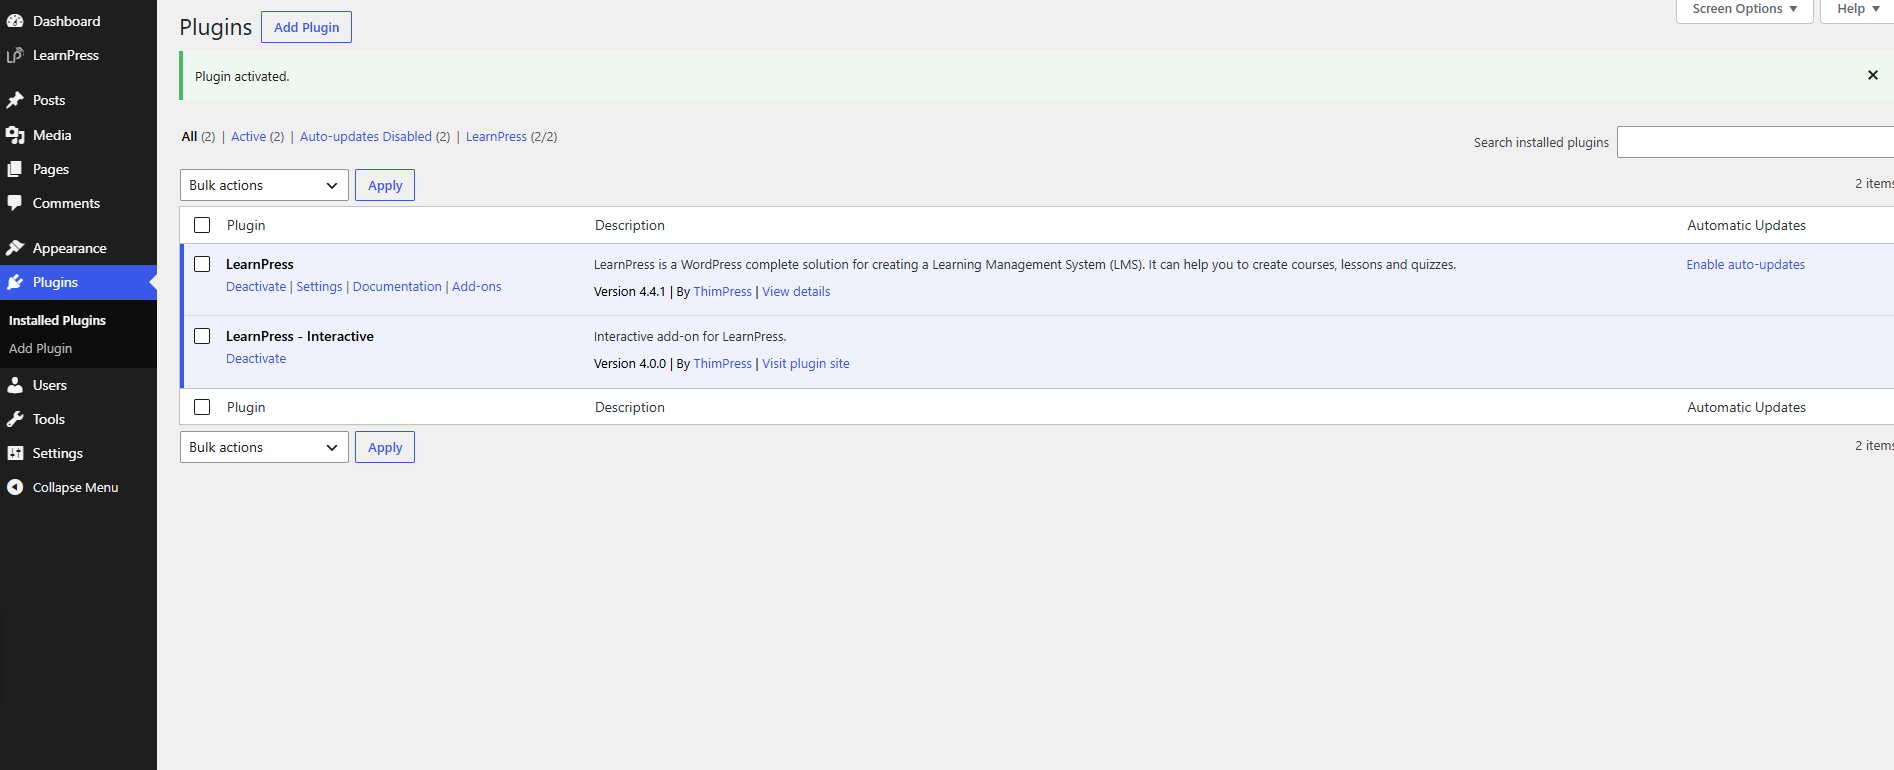Image resolution: width=1894 pixels, height=770 pixels.
Task: Filter plugins by Auto-updates Disabled
Action: click(366, 137)
